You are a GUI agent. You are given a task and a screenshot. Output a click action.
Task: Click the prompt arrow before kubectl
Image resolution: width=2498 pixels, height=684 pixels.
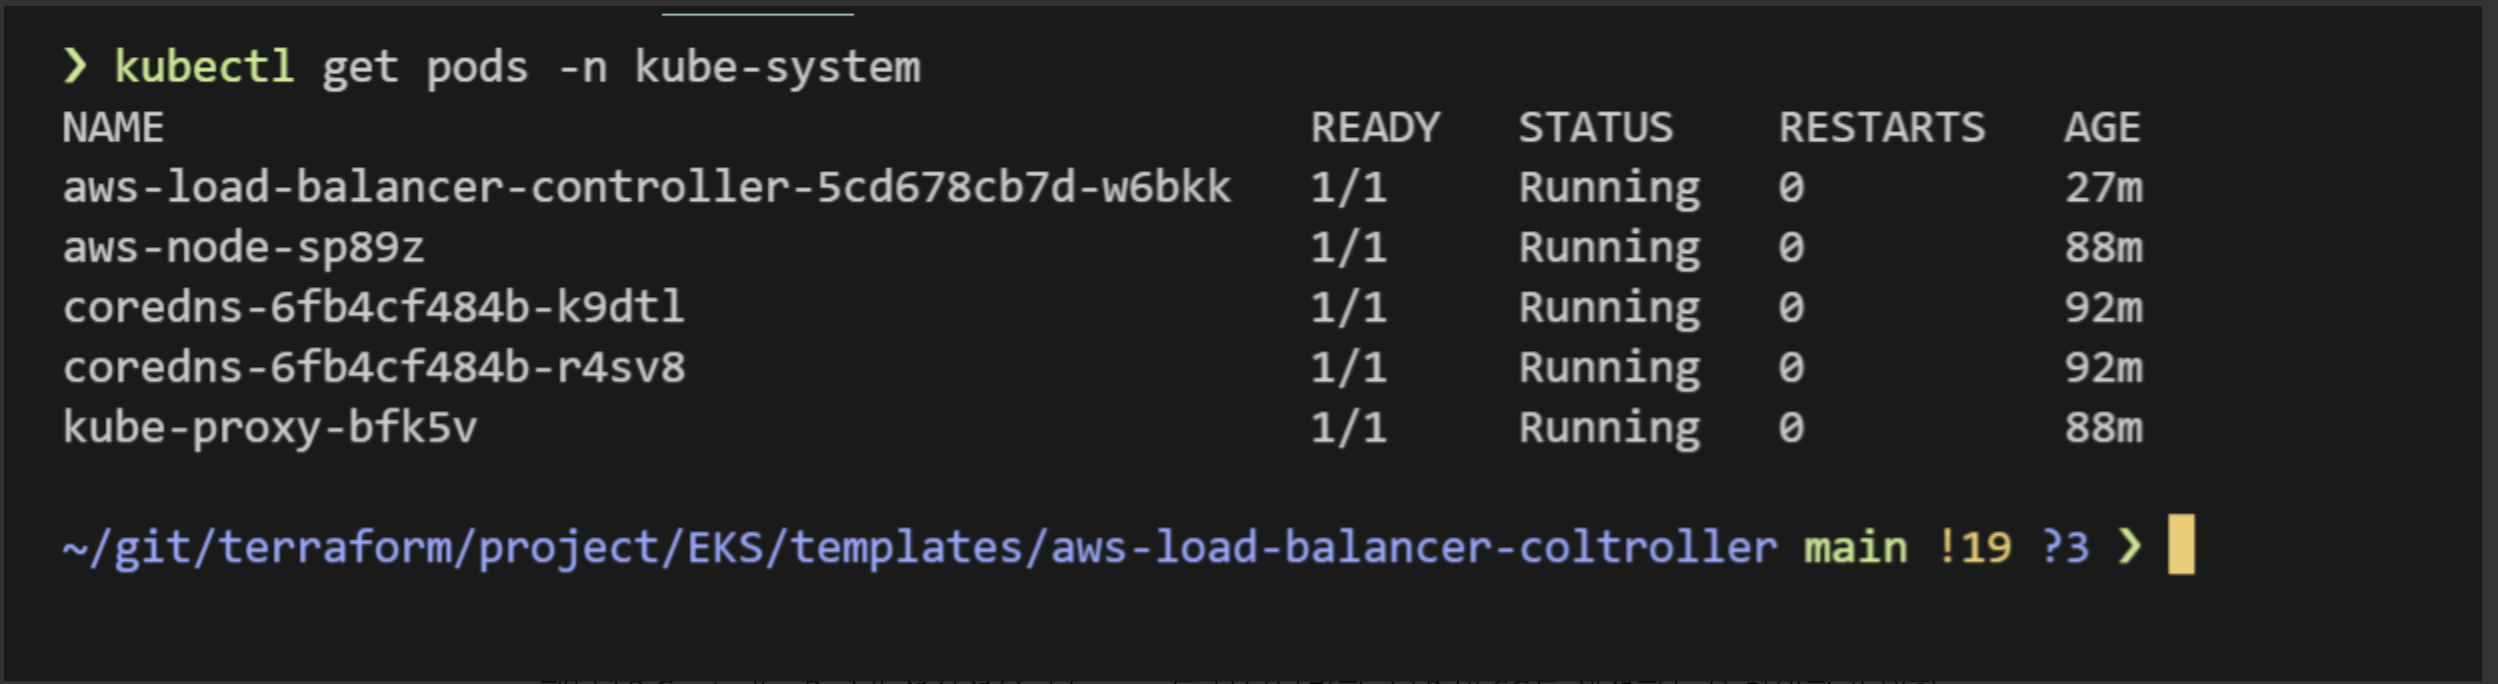(75, 67)
